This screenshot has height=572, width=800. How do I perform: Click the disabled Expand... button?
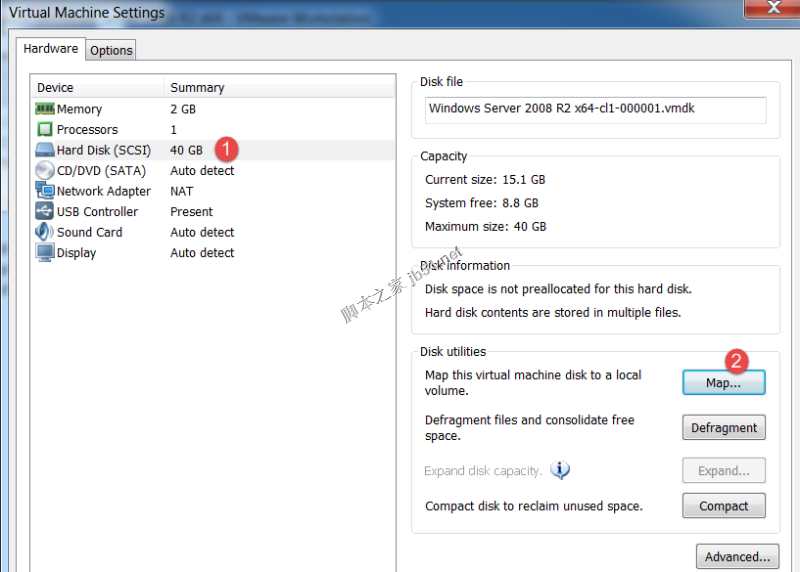(723, 470)
